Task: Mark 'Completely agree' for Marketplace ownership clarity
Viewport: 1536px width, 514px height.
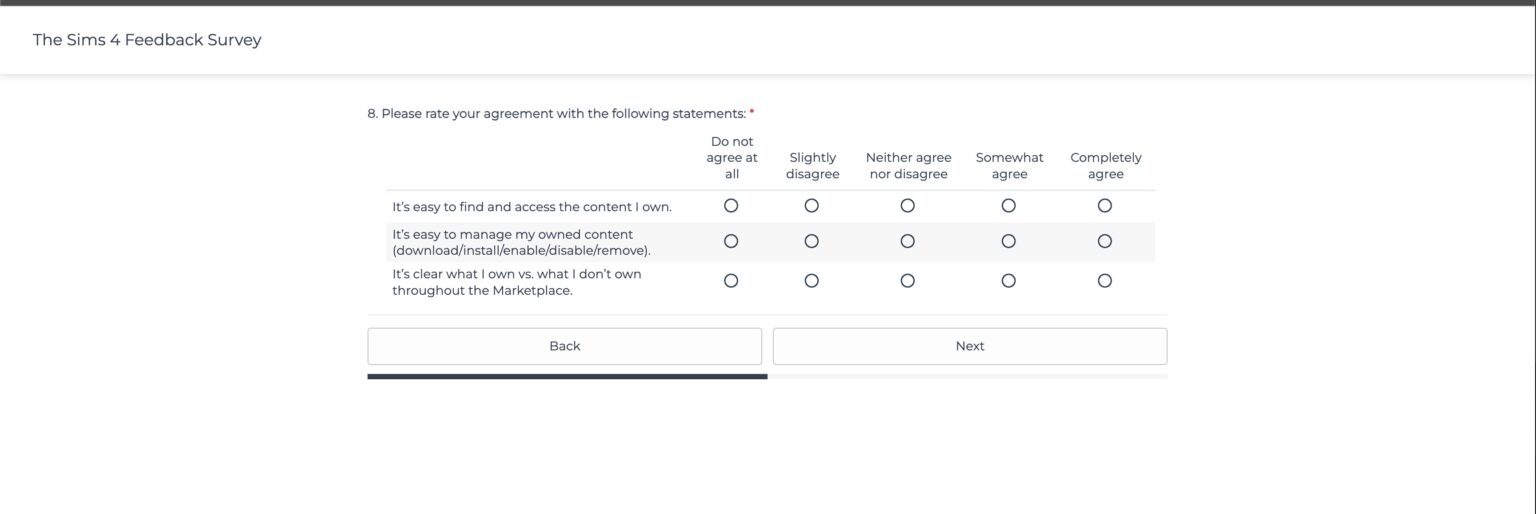Action: [x=1105, y=281]
